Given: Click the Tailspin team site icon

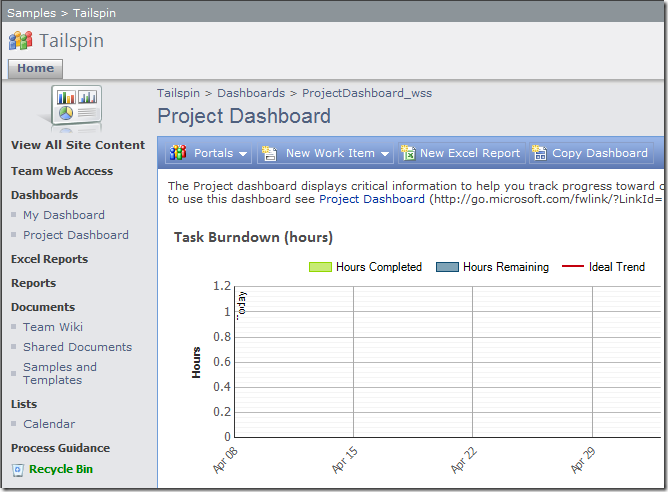Looking at the screenshot, I should [20, 41].
